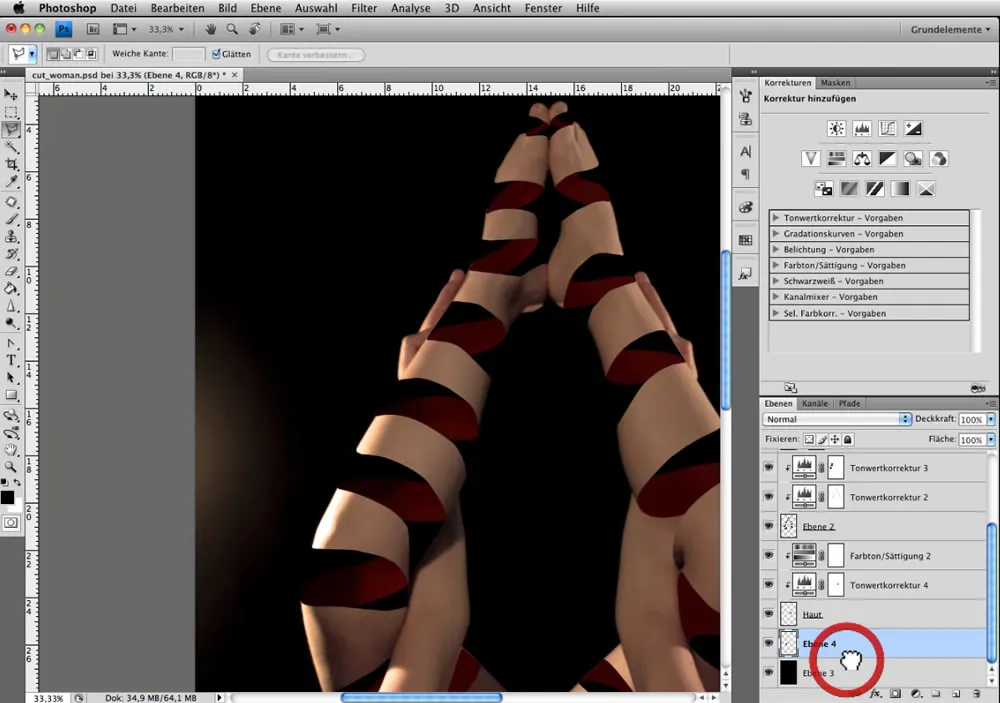Select the Eyedropper tool
Viewport: 1000px width, 703px height.
pyautogui.click(x=12, y=181)
